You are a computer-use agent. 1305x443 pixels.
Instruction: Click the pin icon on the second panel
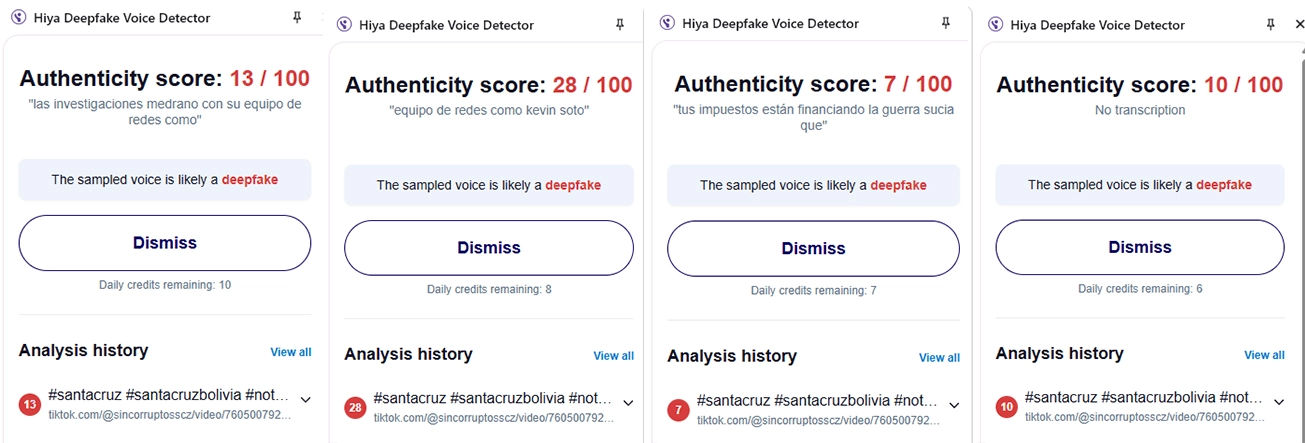tap(621, 24)
